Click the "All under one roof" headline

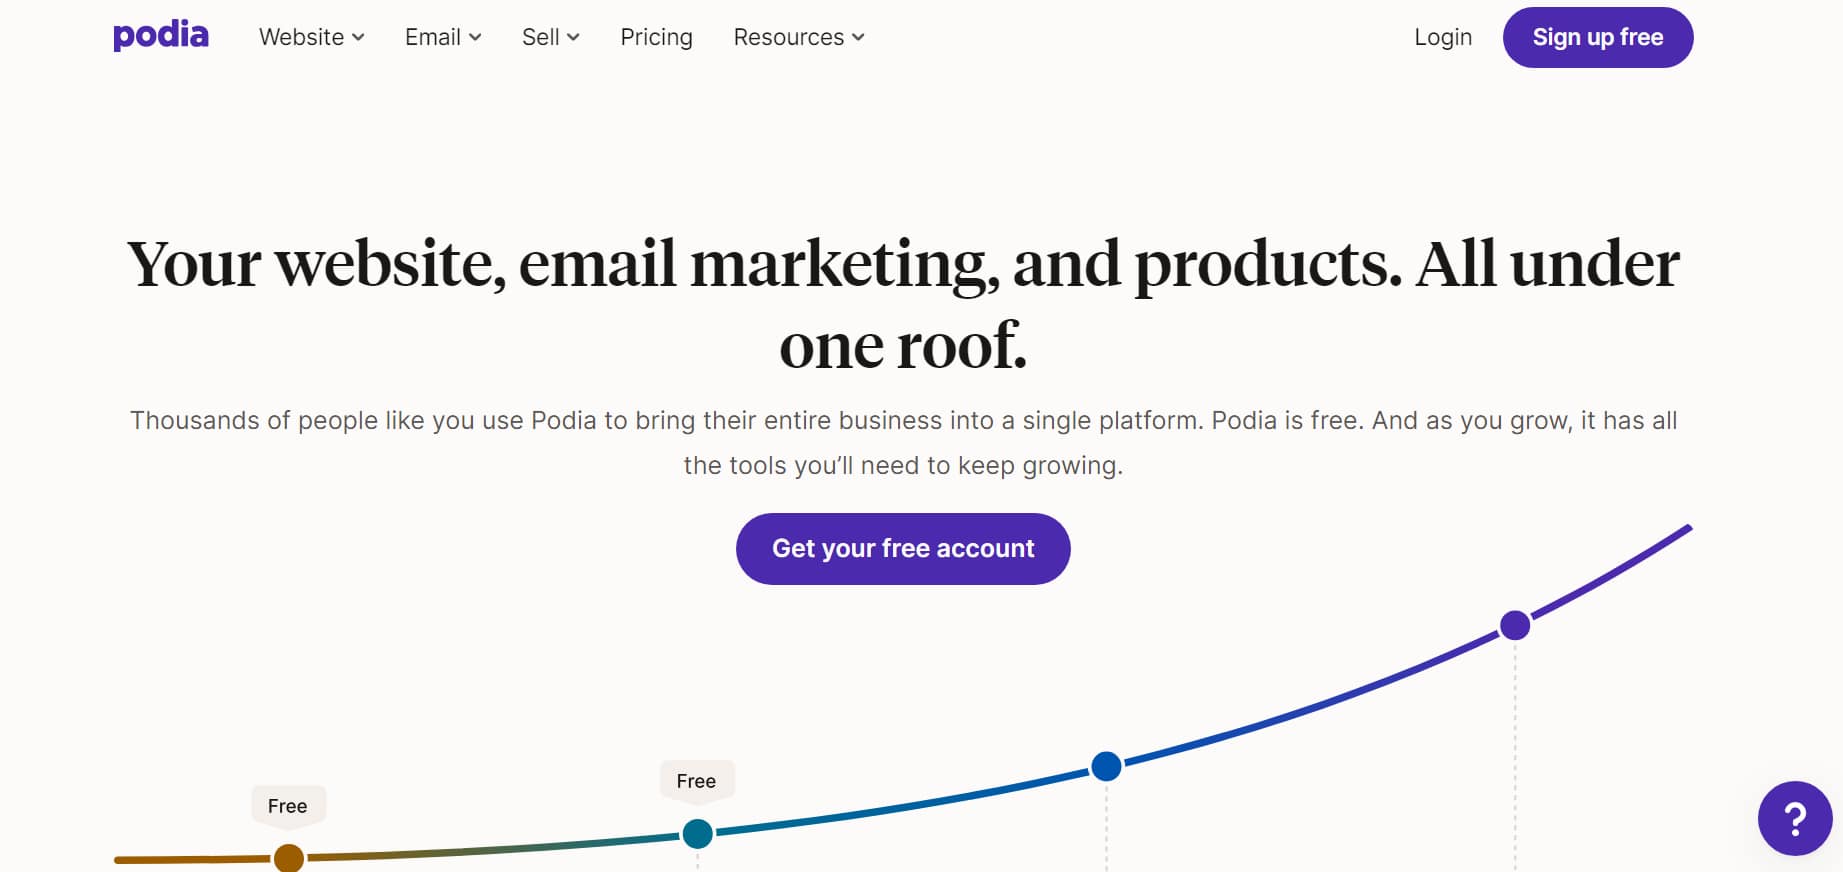(x=903, y=304)
